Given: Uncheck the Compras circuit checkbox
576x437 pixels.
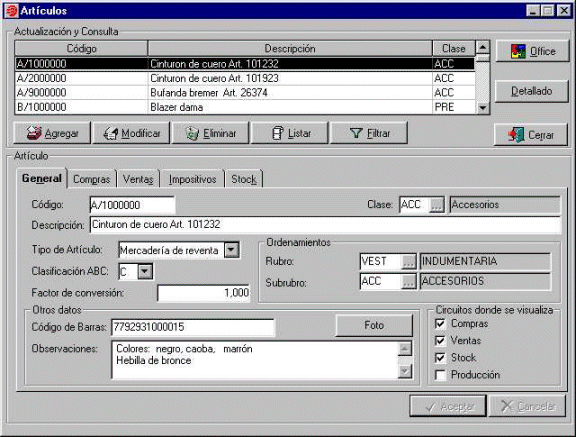Looking at the screenshot, I should (x=440, y=324).
